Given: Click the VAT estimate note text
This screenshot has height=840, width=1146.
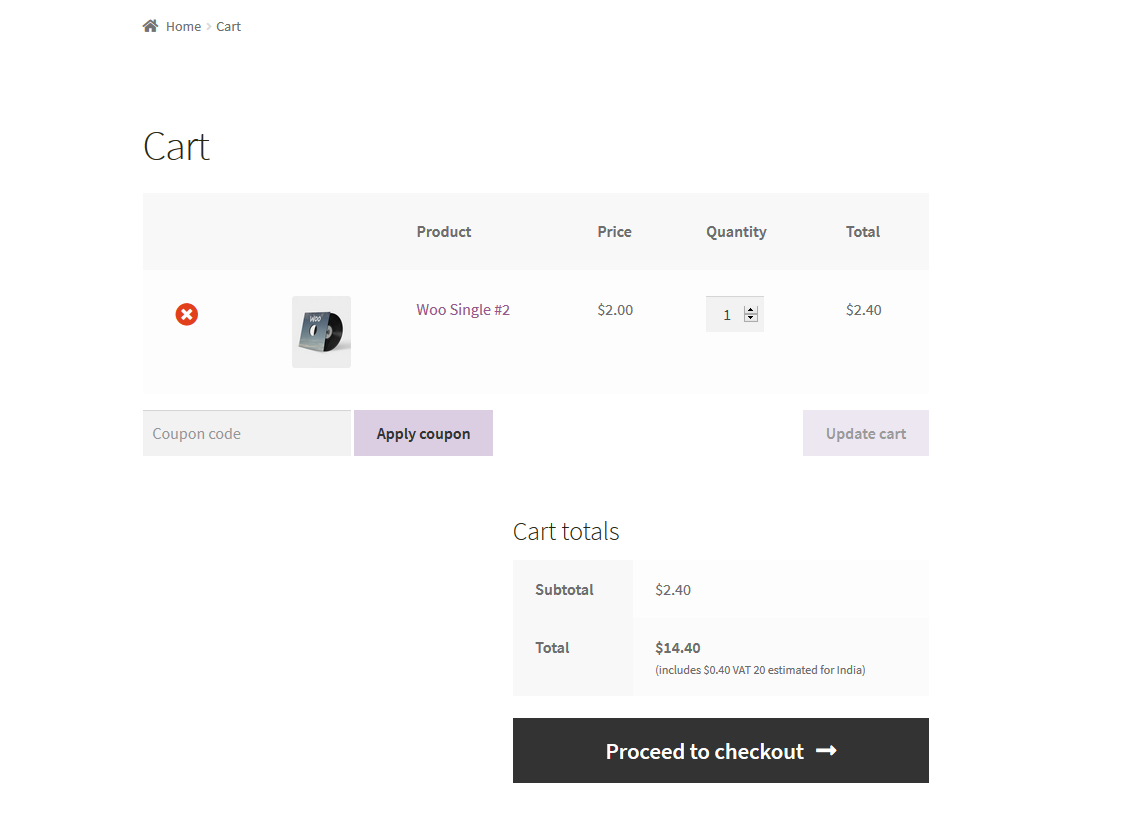Looking at the screenshot, I should pyautogui.click(x=760, y=670).
